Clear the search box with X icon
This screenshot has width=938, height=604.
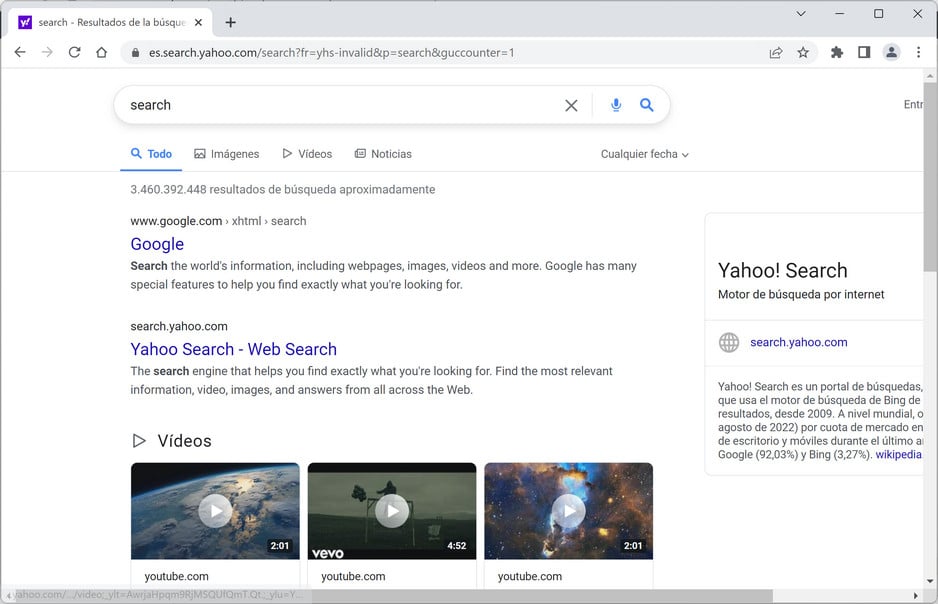click(x=571, y=105)
